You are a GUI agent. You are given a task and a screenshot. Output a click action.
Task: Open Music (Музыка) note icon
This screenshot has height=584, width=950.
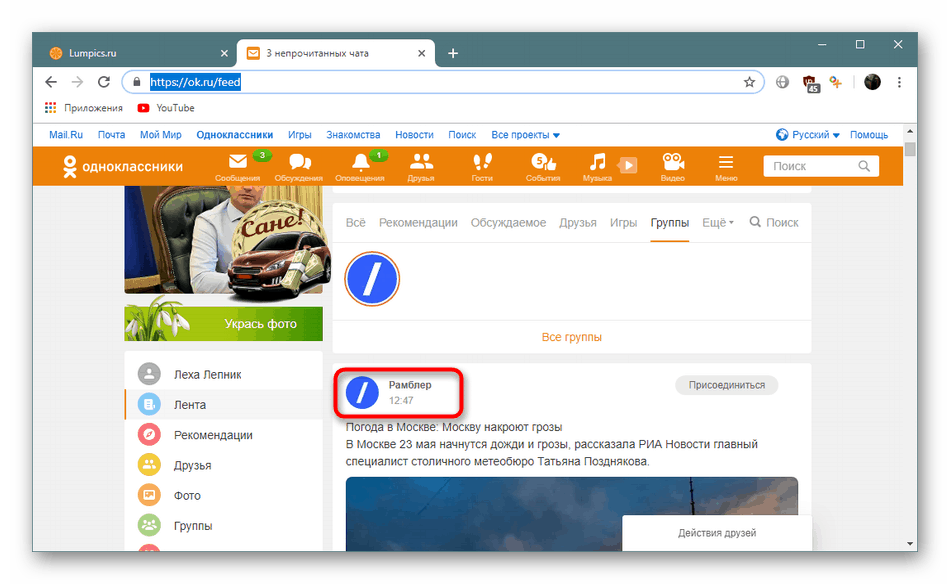point(597,162)
